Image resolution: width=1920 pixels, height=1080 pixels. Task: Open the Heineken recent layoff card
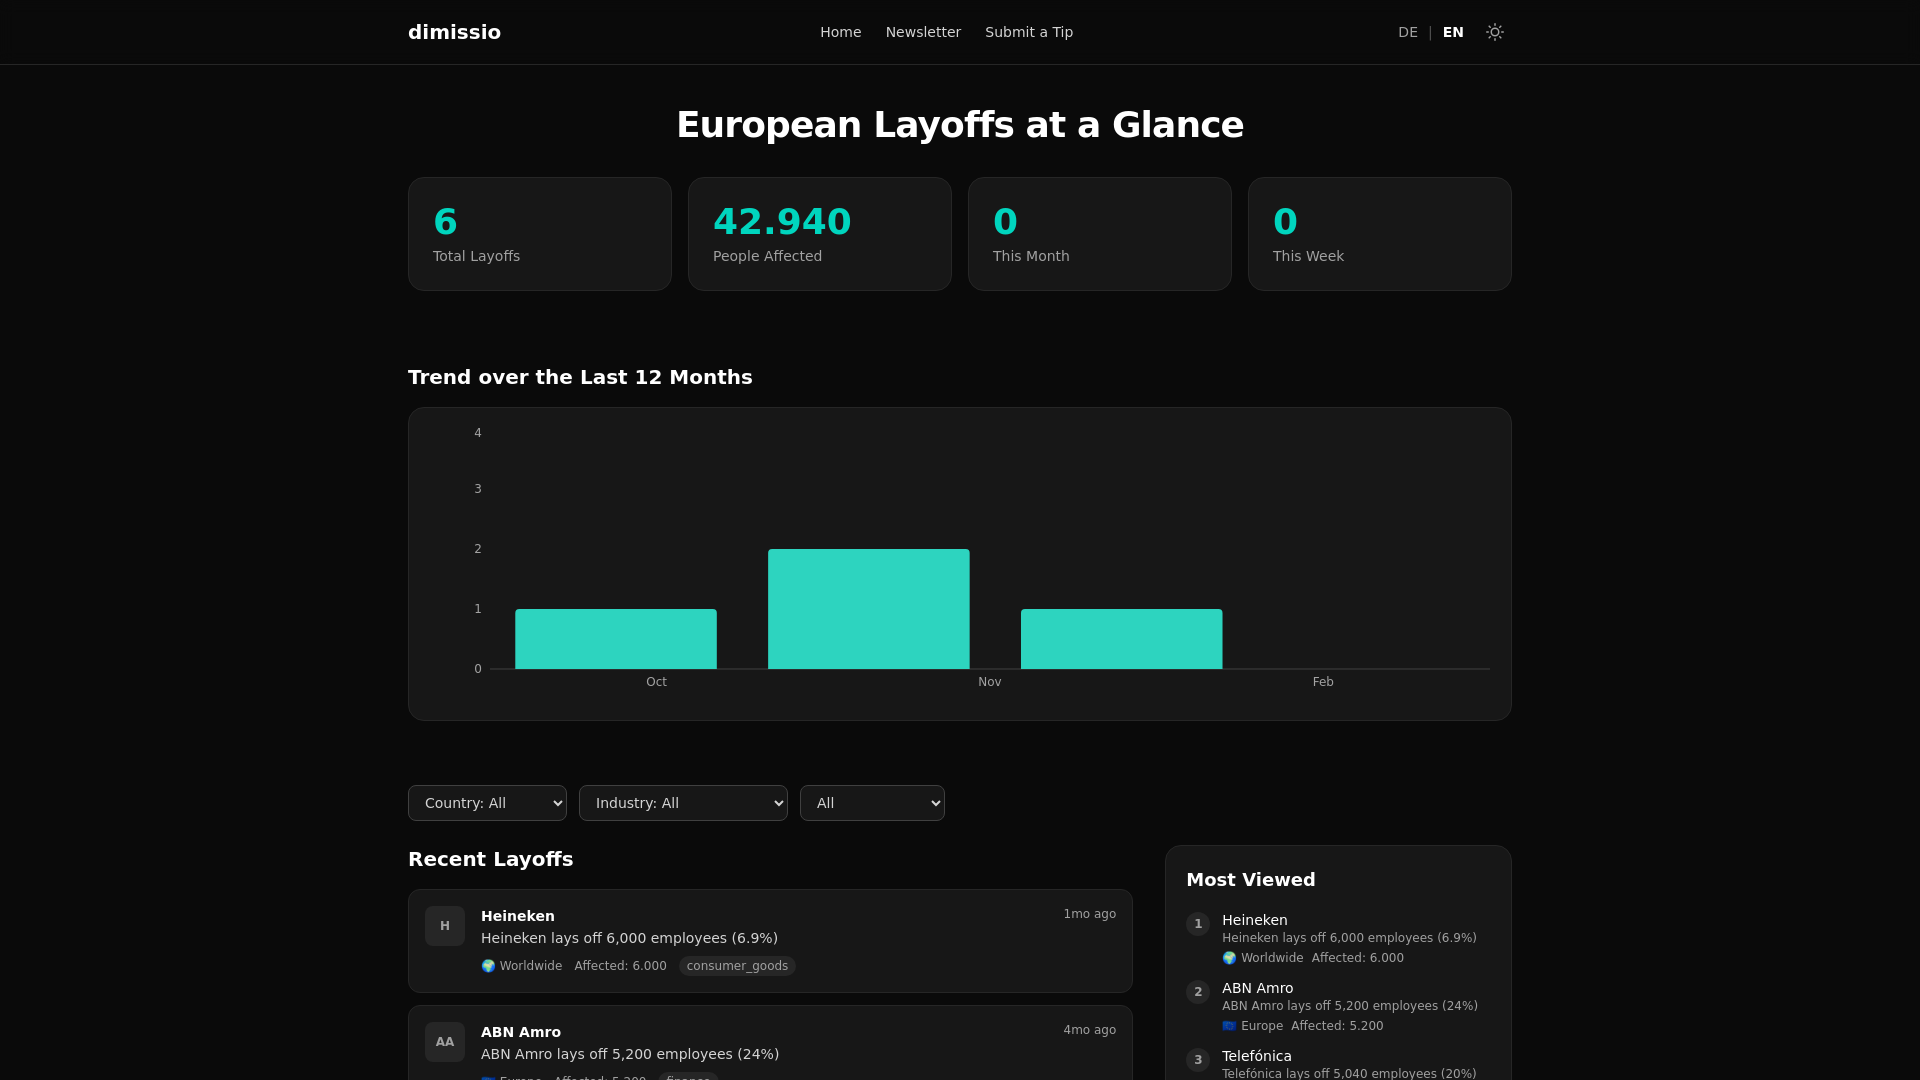click(770, 941)
